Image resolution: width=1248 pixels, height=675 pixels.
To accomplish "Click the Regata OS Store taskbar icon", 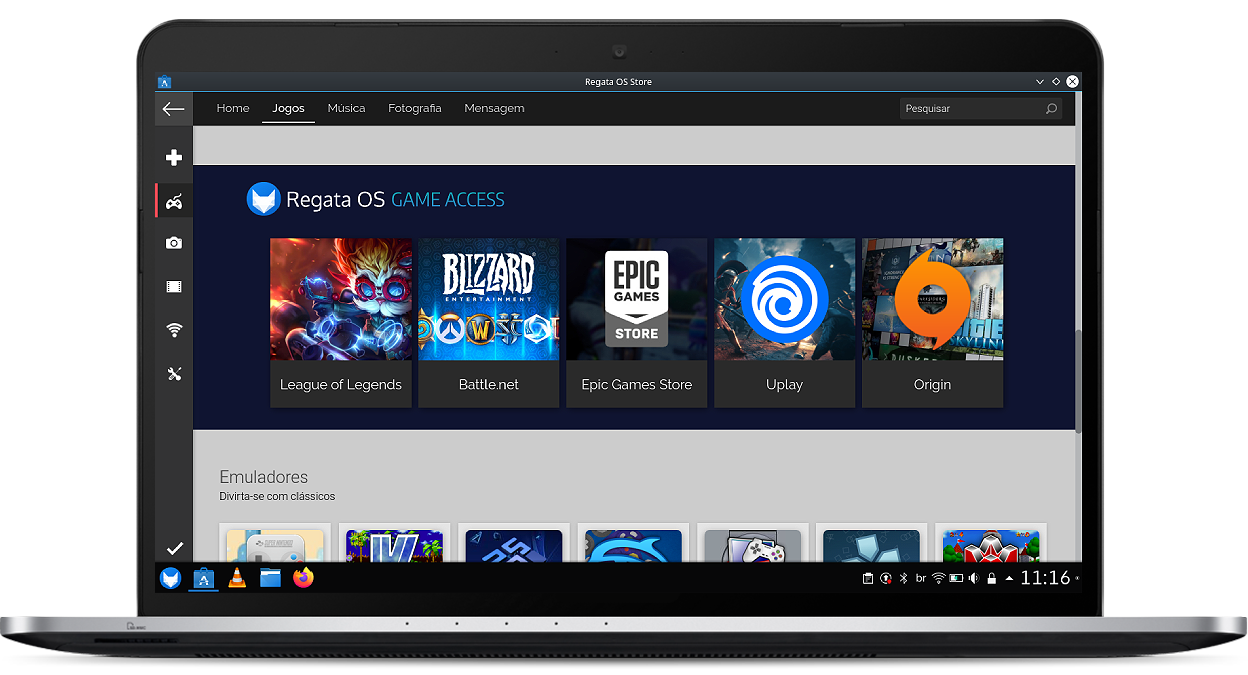I will (x=204, y=578).
